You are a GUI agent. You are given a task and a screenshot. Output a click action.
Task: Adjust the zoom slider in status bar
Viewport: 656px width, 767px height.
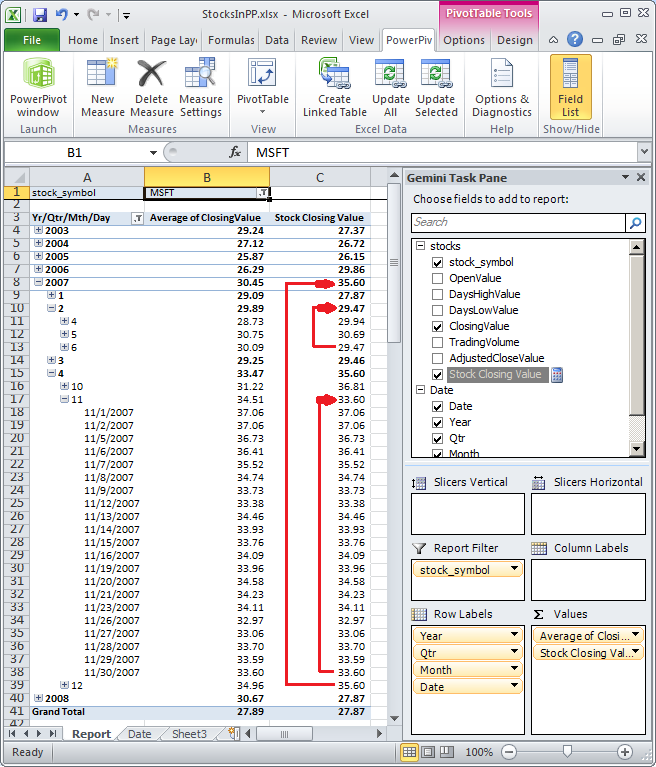coord(568,752)
